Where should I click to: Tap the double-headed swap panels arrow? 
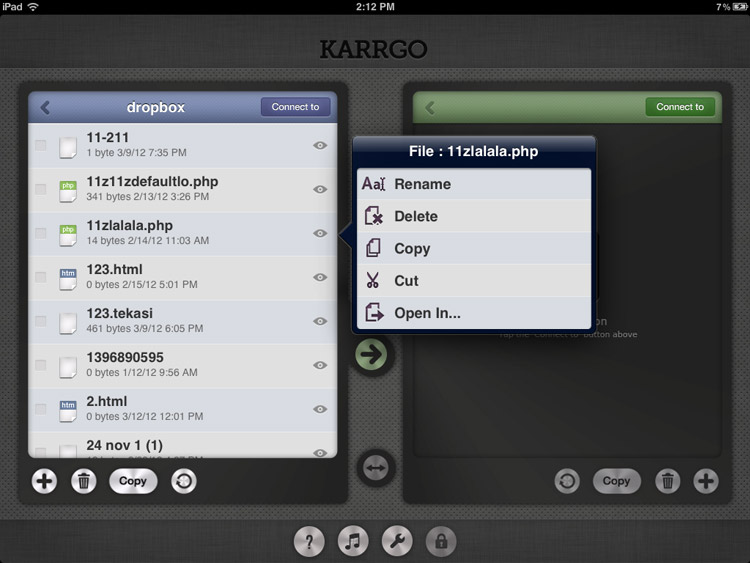(x=375, y=468)
